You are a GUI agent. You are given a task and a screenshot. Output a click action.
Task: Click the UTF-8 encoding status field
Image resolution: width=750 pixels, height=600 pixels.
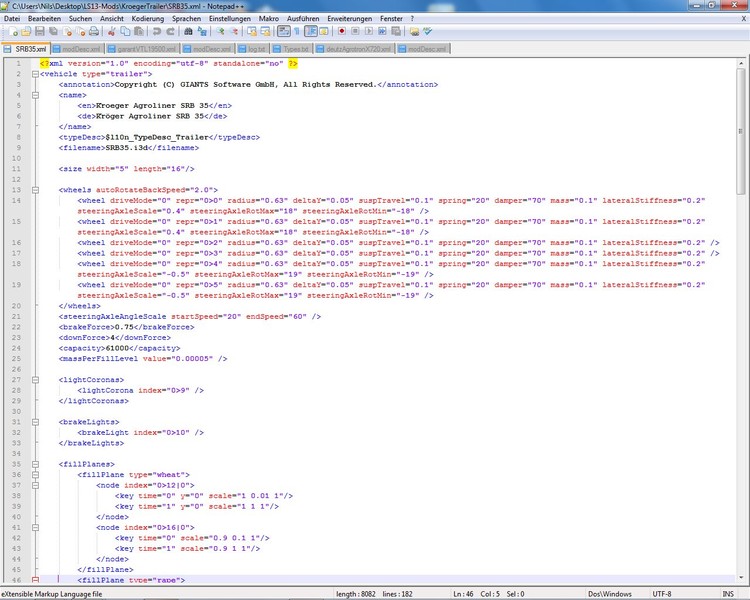point(662,594)
